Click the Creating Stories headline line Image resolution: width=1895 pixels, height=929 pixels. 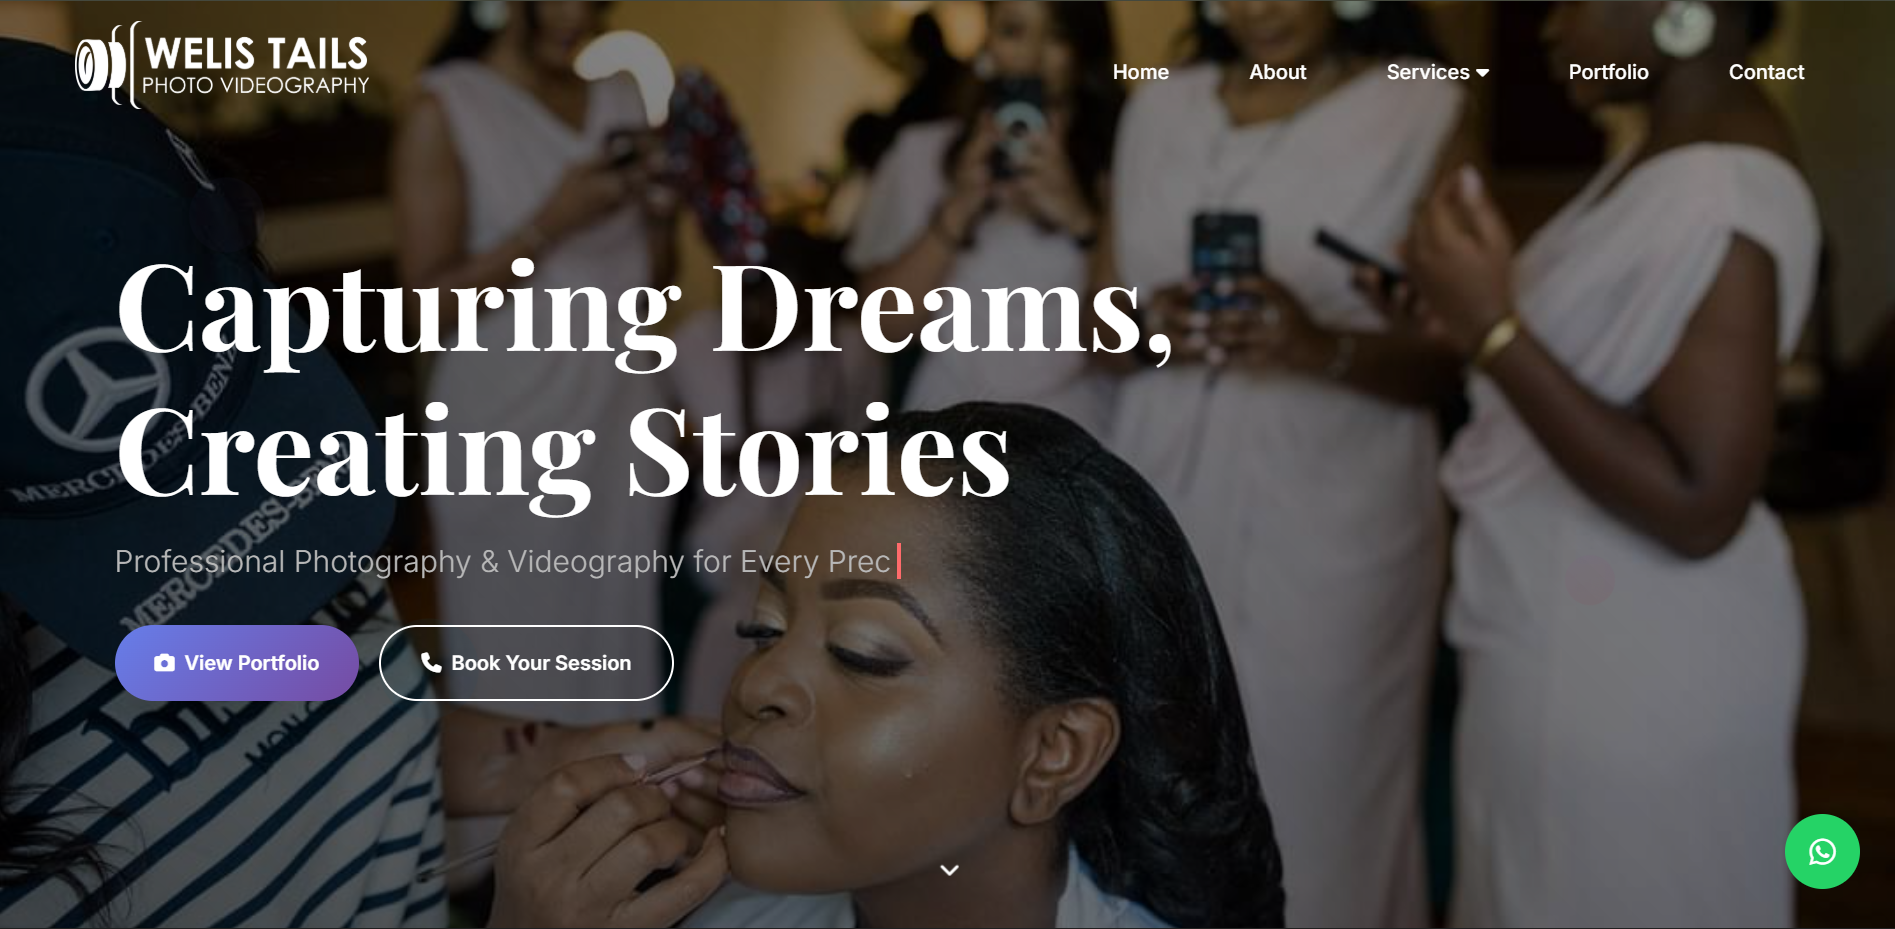(x=563, y=453)
